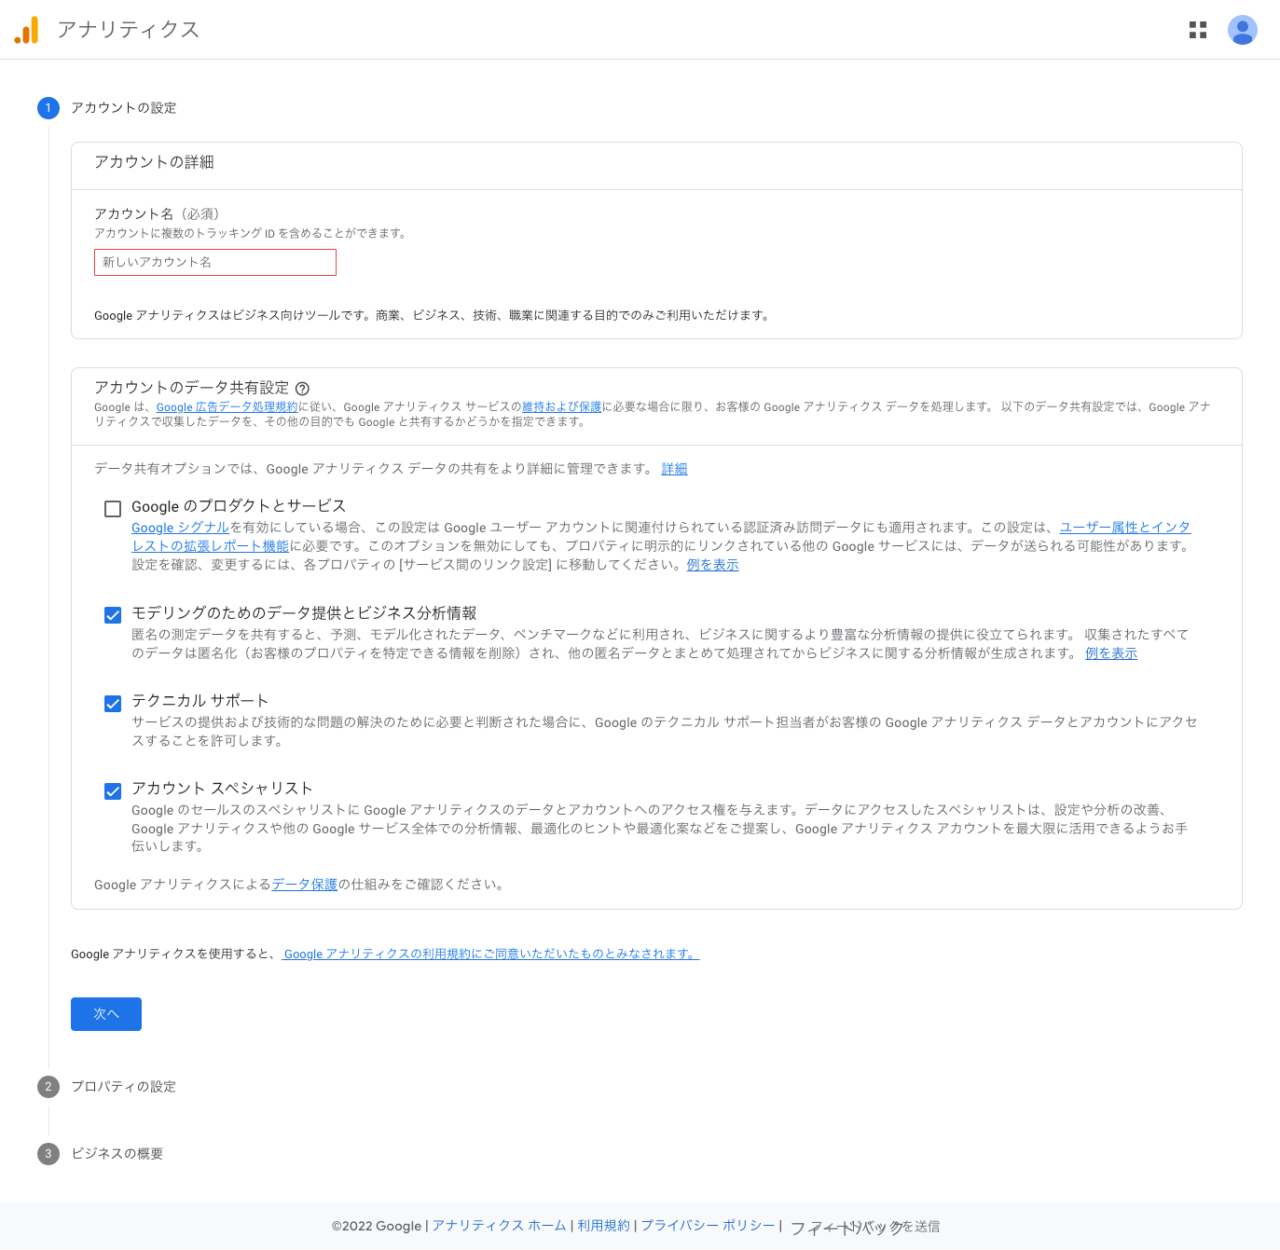Open the Google apps grid icon

point(1197,30)
